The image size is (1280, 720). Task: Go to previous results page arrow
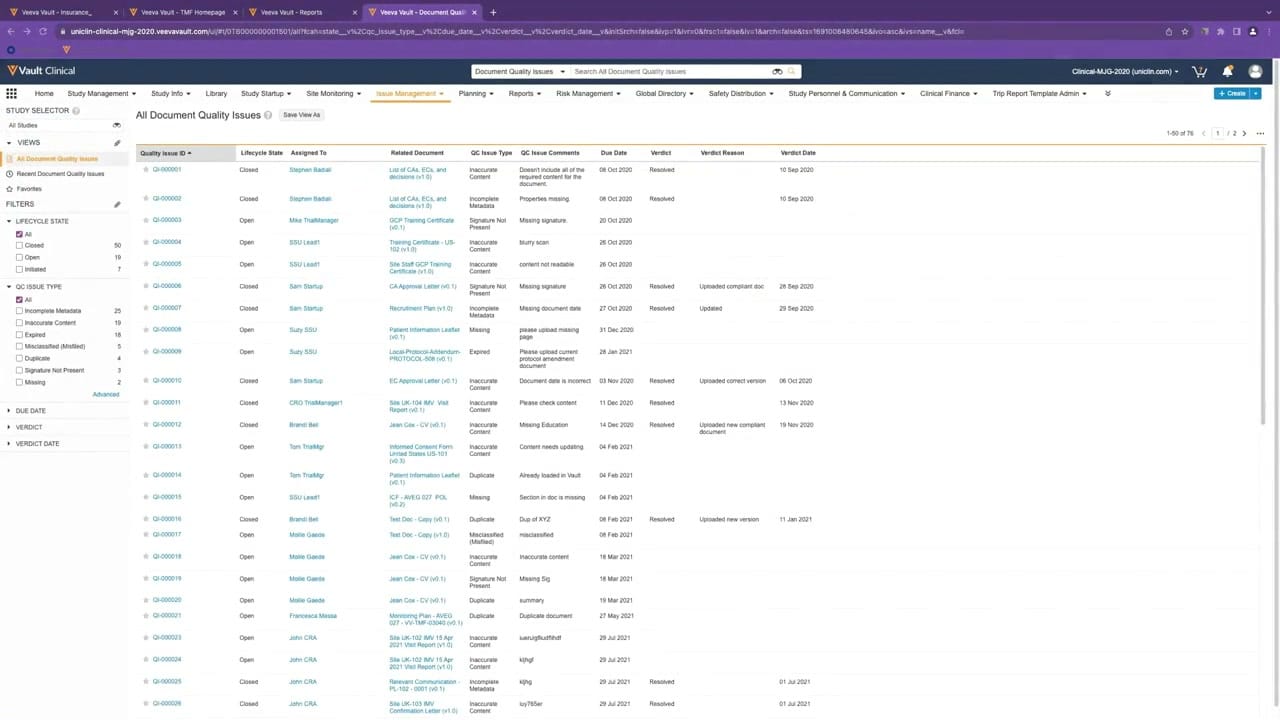[x=1203, y=133]
